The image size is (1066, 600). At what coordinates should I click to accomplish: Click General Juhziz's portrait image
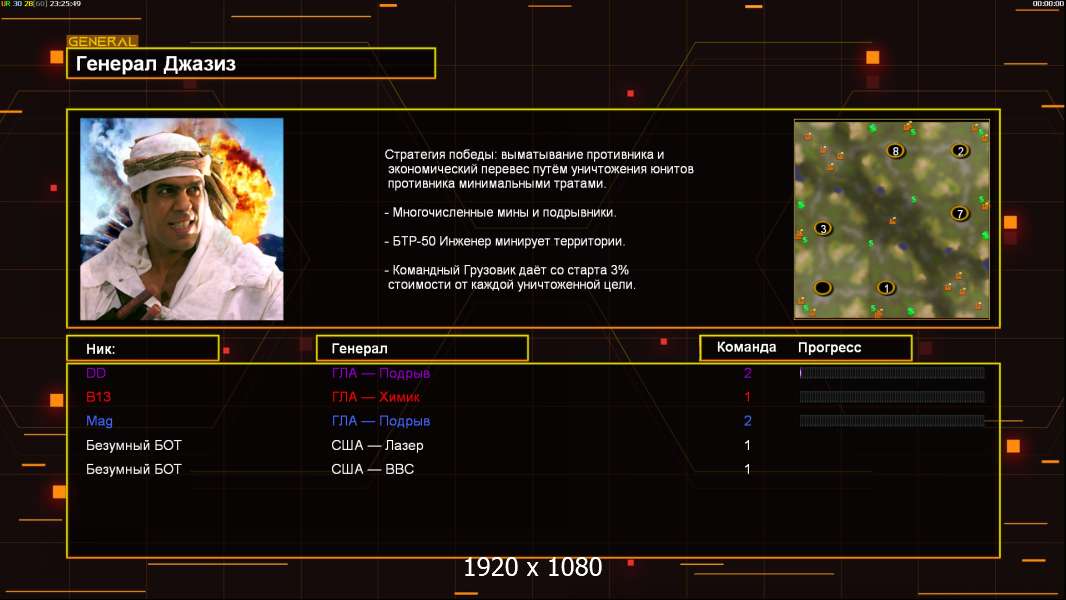[x=182, y=219]
